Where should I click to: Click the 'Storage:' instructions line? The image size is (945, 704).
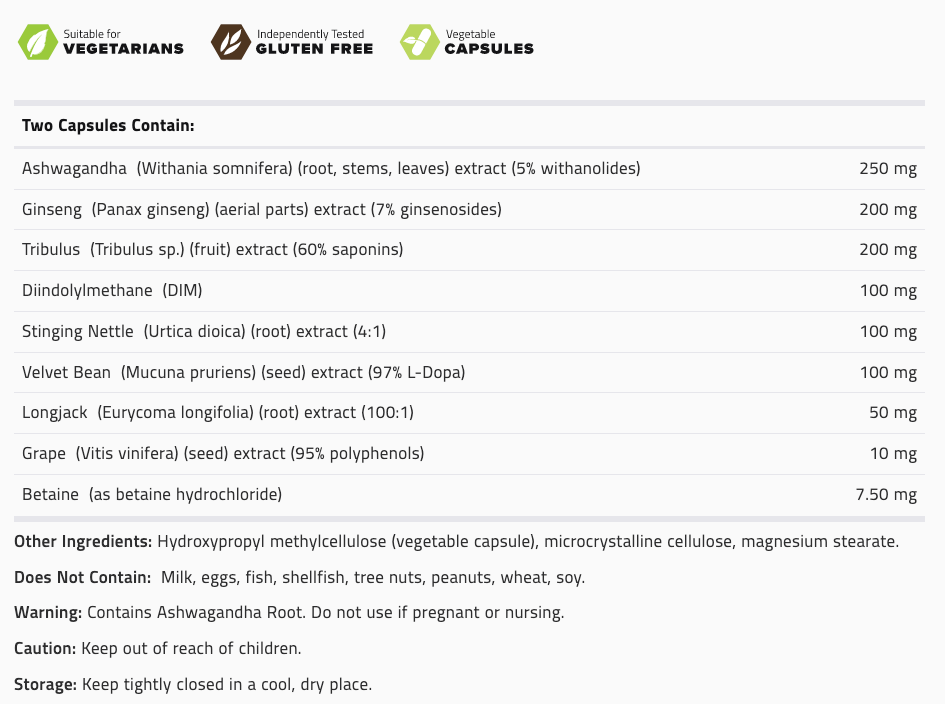[192, 685]
